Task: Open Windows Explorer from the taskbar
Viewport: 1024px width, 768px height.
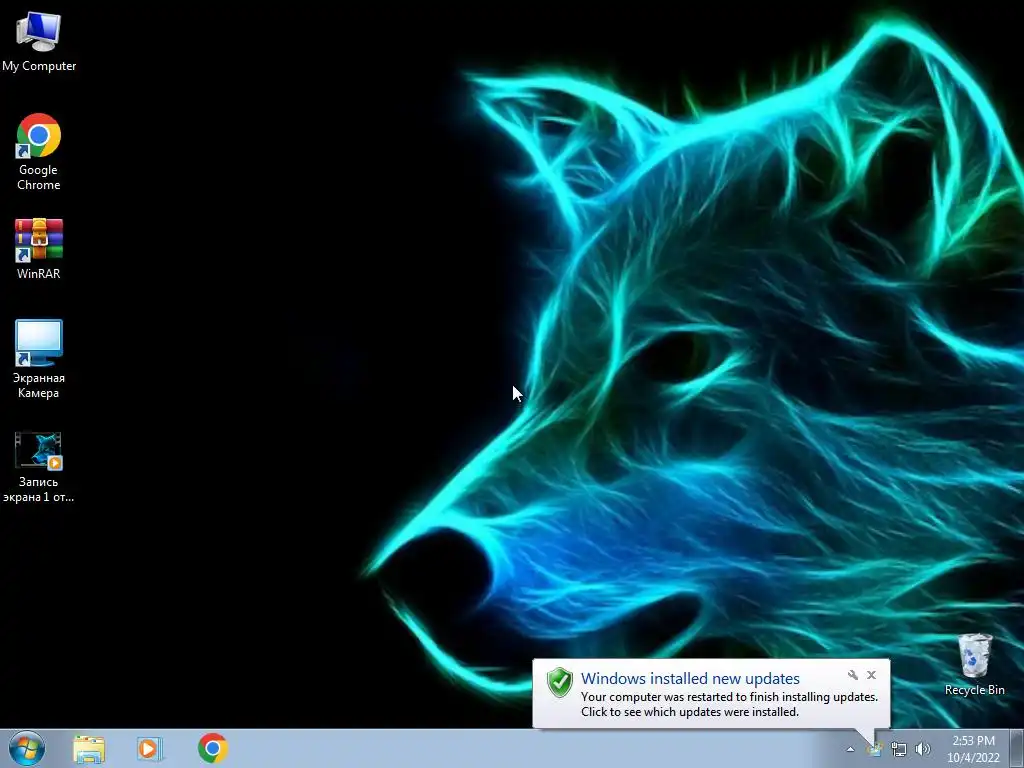Action: point(89,748)
